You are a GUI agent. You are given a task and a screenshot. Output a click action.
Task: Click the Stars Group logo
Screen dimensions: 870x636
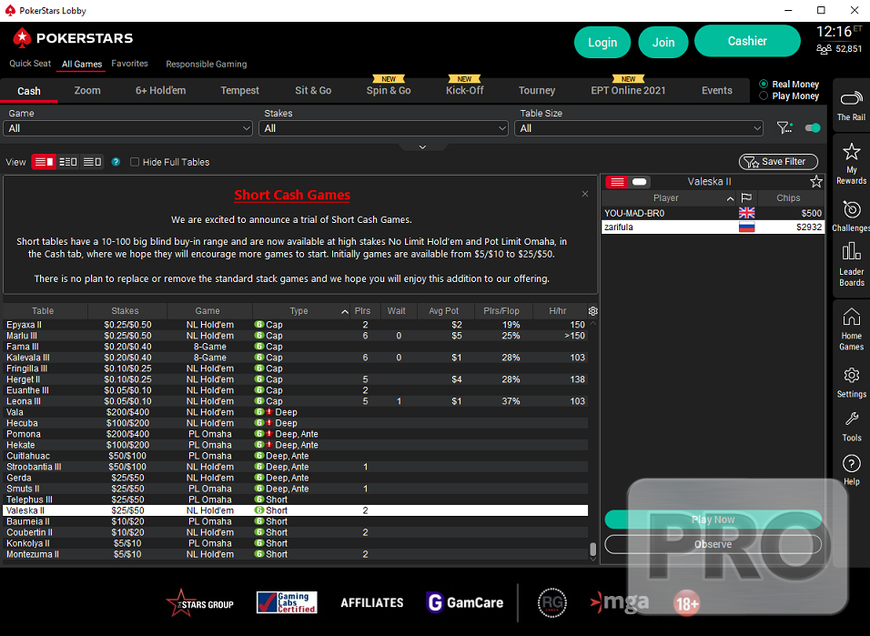(200, 603)
